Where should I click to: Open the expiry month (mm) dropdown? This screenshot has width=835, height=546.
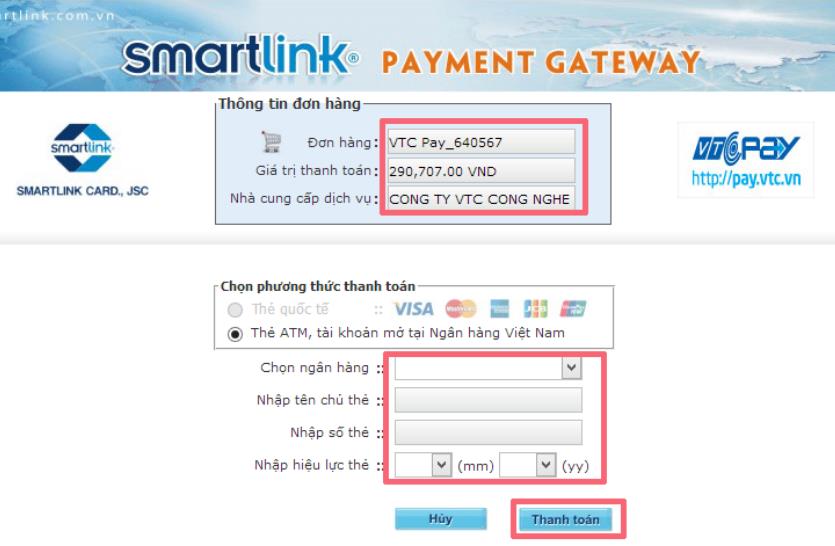[x=423, y=465]
